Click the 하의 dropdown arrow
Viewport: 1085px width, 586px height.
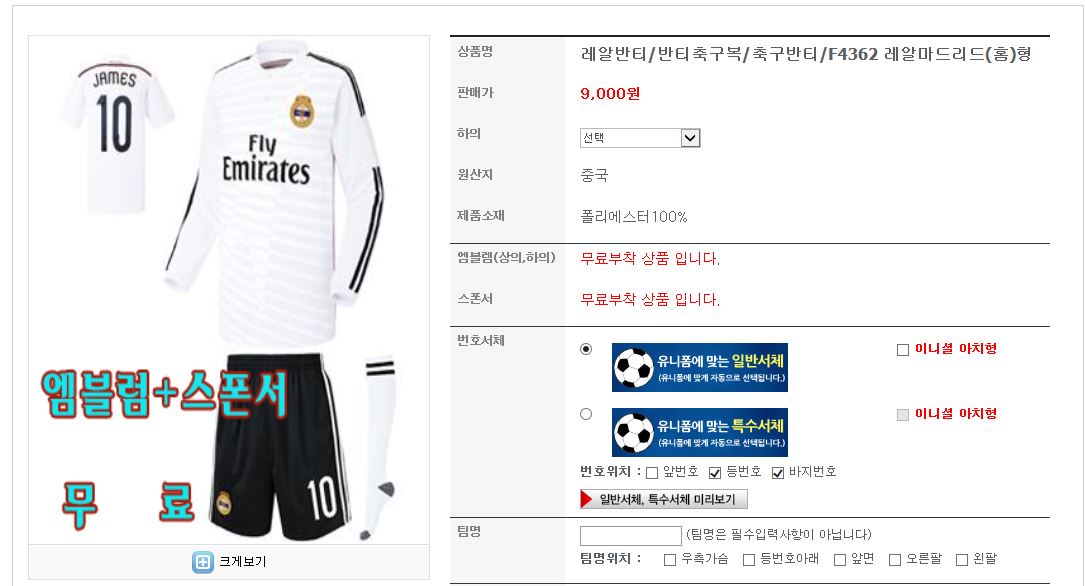(x=690, y=138)
